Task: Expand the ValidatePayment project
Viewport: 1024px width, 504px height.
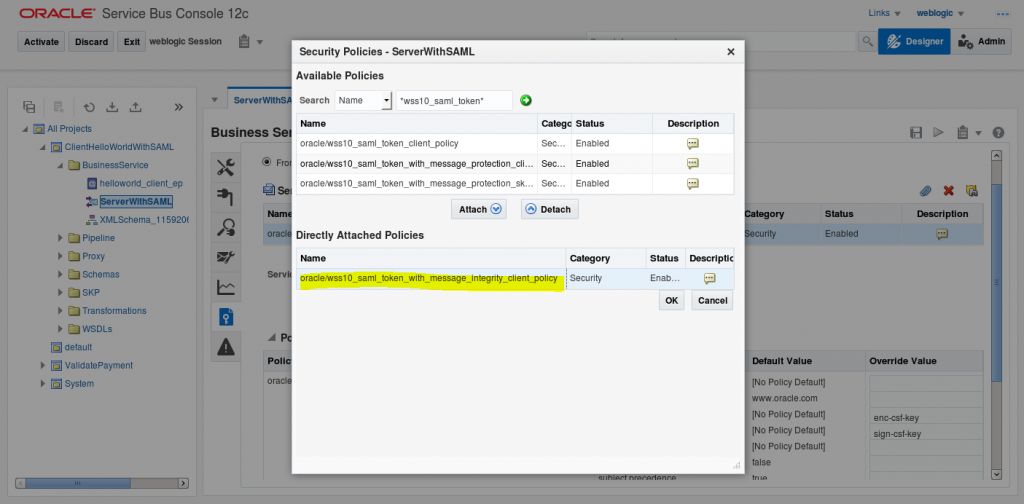Action: pyautogui.click(x=43, y=366)
